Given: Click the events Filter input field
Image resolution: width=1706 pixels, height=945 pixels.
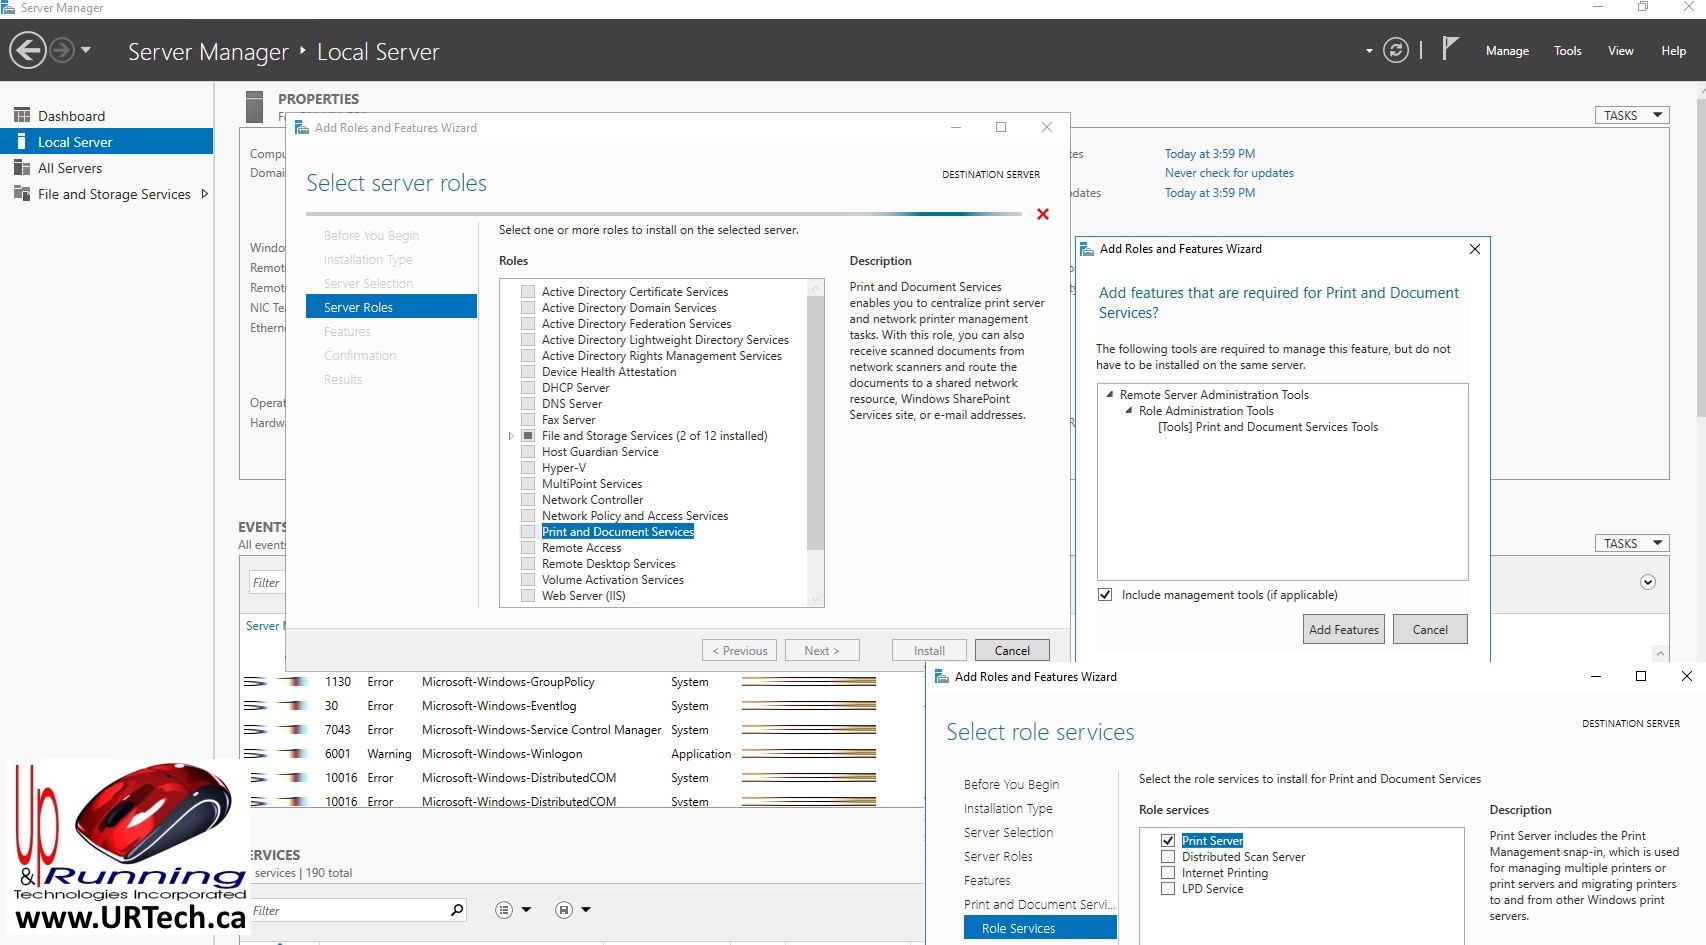Looking at the screenshot, I should click(x=266, y=583).
